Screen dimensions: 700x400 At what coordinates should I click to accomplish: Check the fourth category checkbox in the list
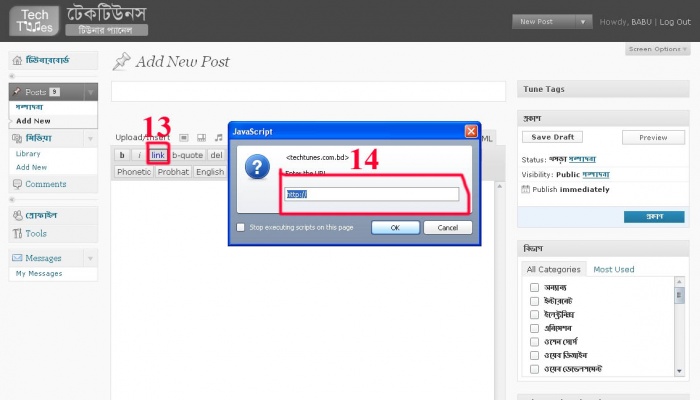[x=534, y=328]
